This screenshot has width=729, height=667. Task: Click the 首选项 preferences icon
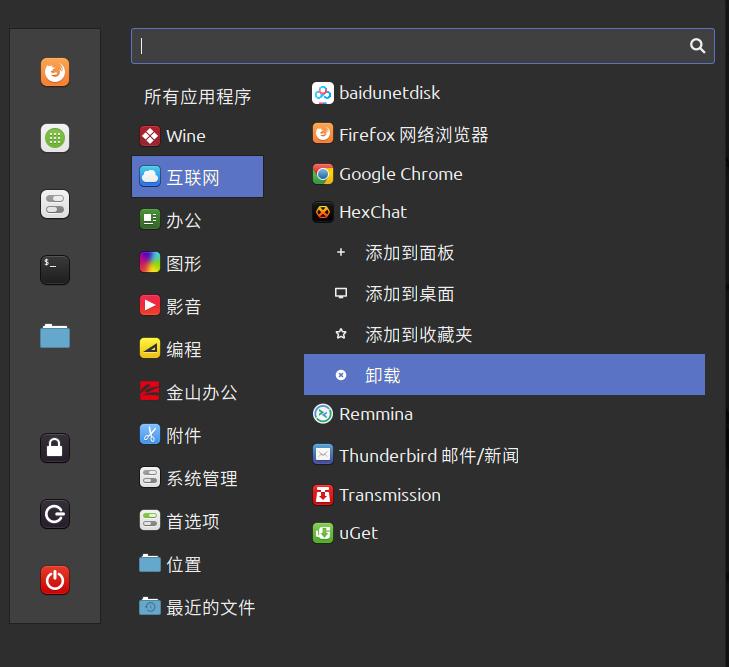tap(150, 520)
